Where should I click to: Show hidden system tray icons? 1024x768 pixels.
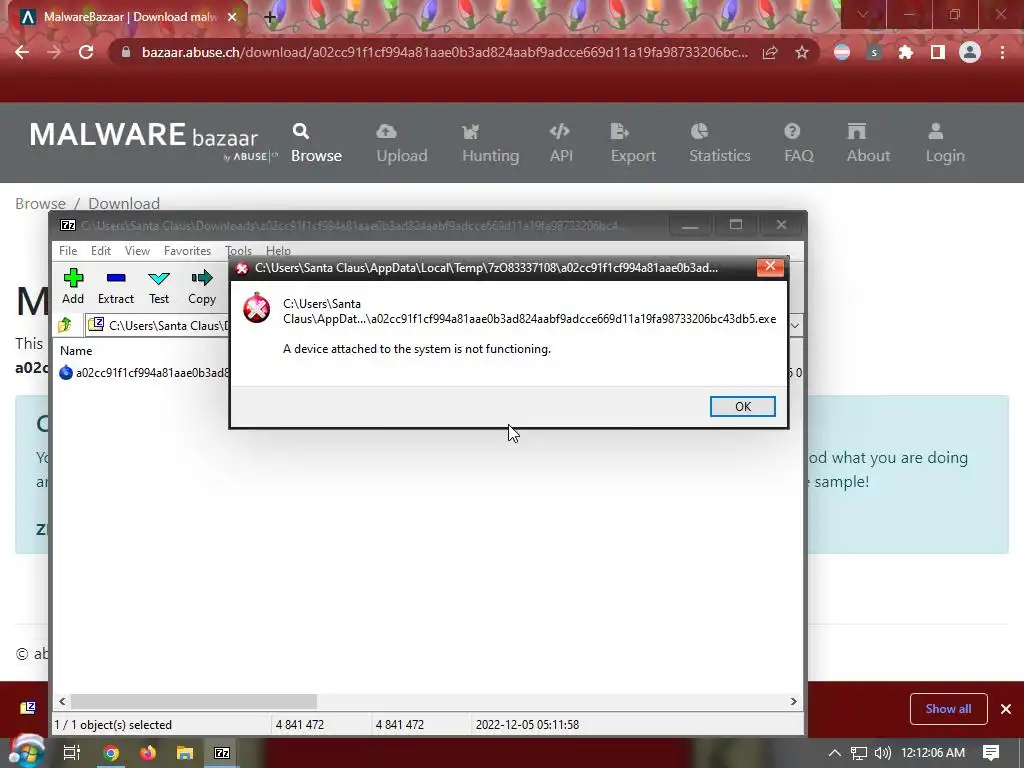click(x=834, y=753)
